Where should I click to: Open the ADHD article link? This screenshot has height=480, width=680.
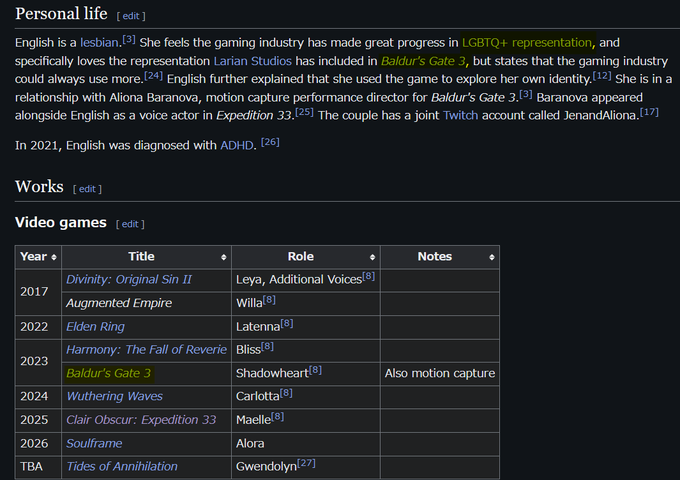click(x=236, y=145)
